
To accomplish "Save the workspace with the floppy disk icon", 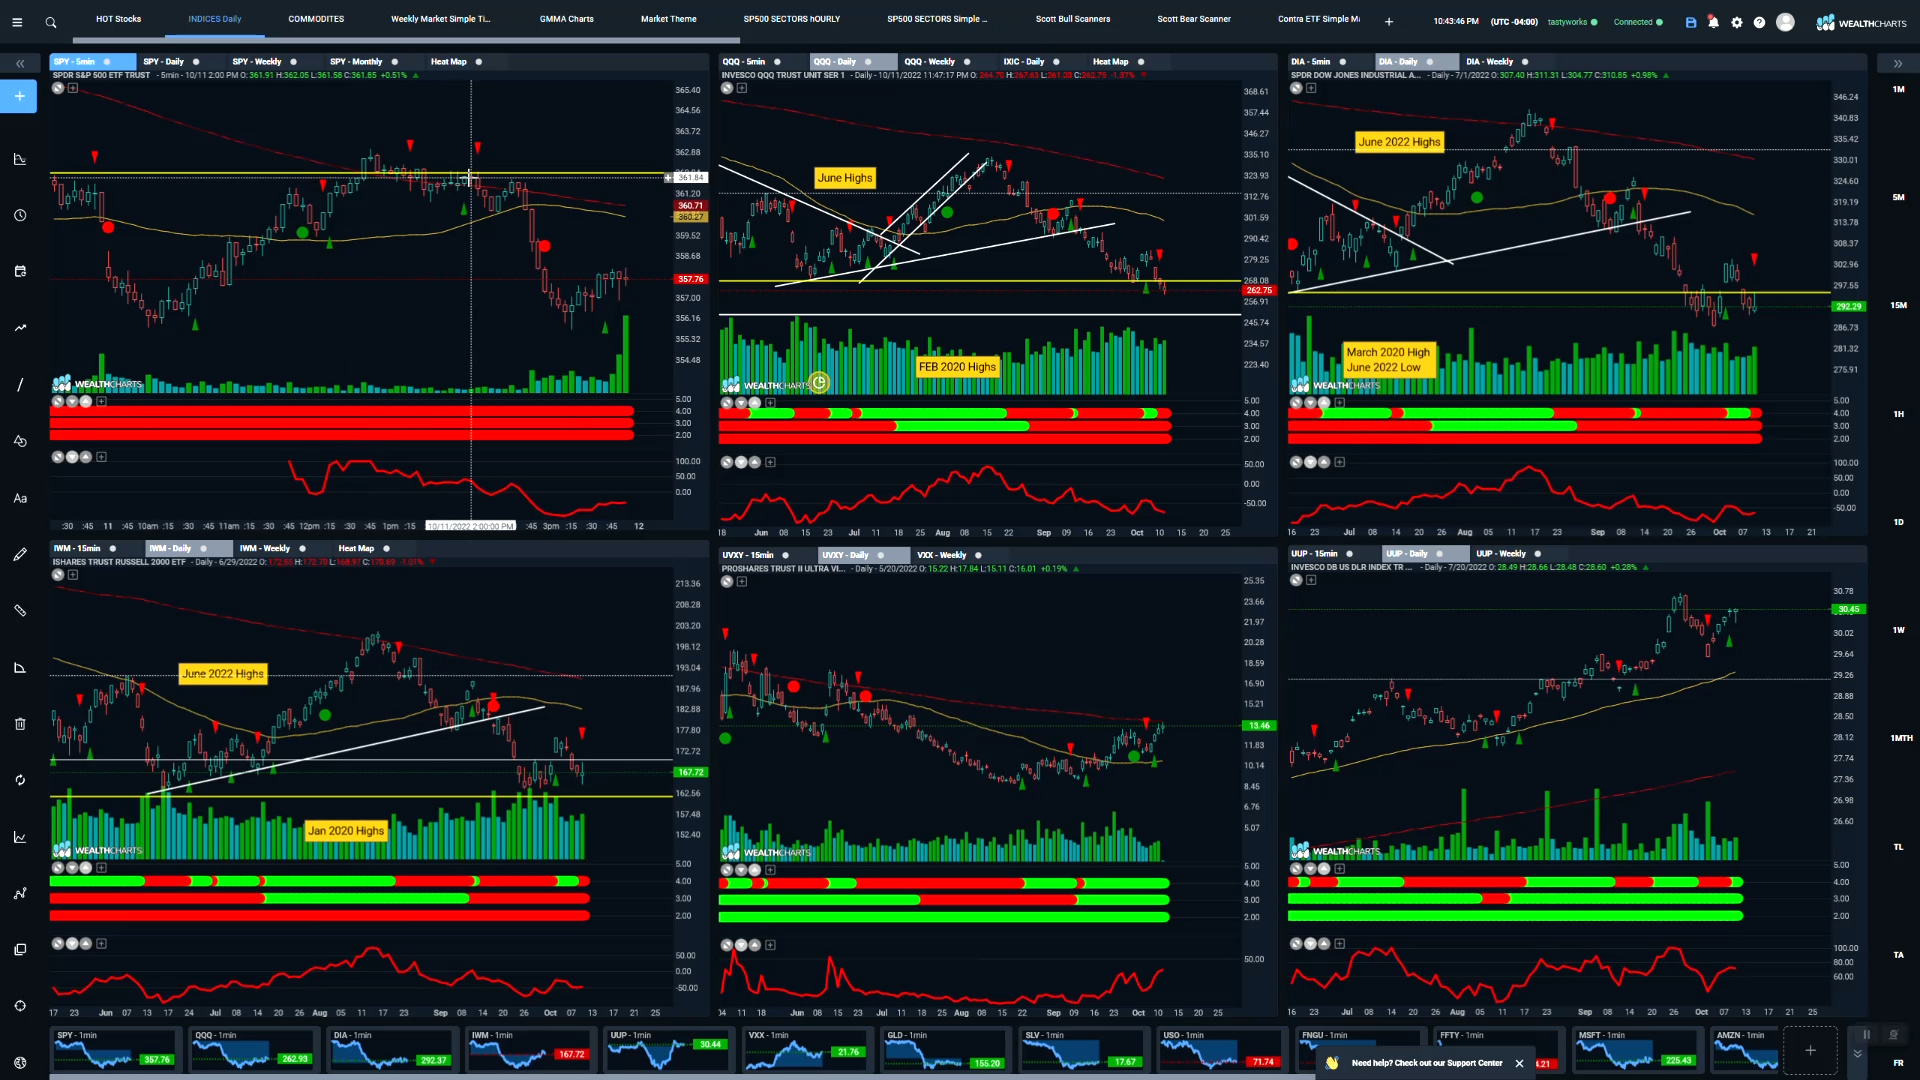I will coord(1691,22).
